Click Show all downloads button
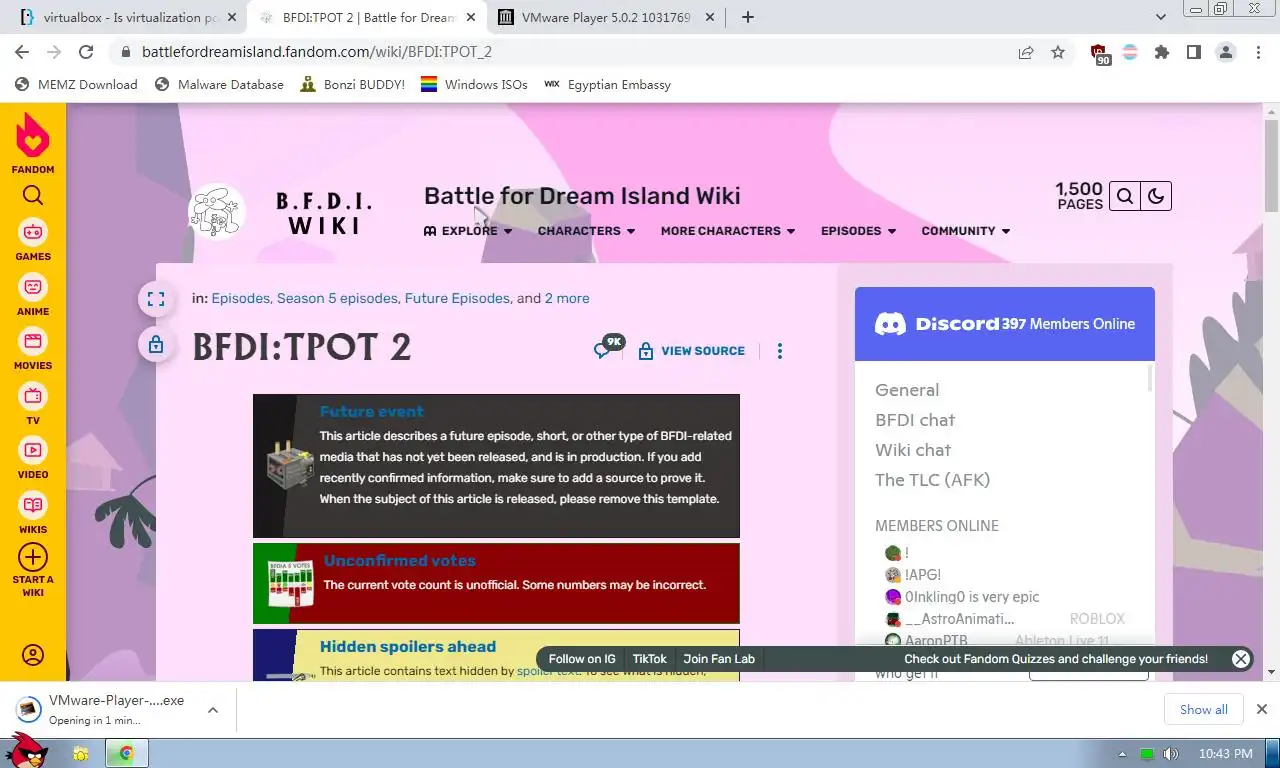 1204,710
